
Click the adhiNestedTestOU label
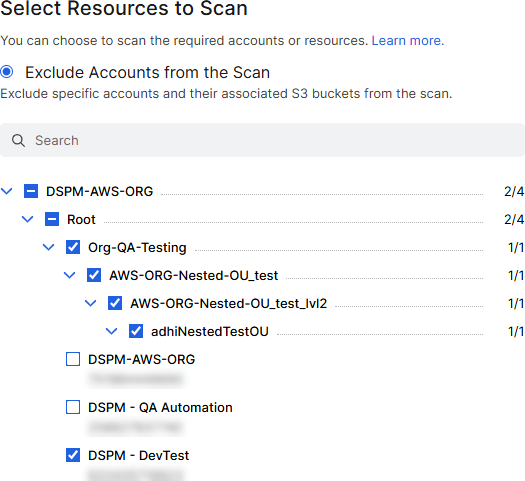point(210,332)
